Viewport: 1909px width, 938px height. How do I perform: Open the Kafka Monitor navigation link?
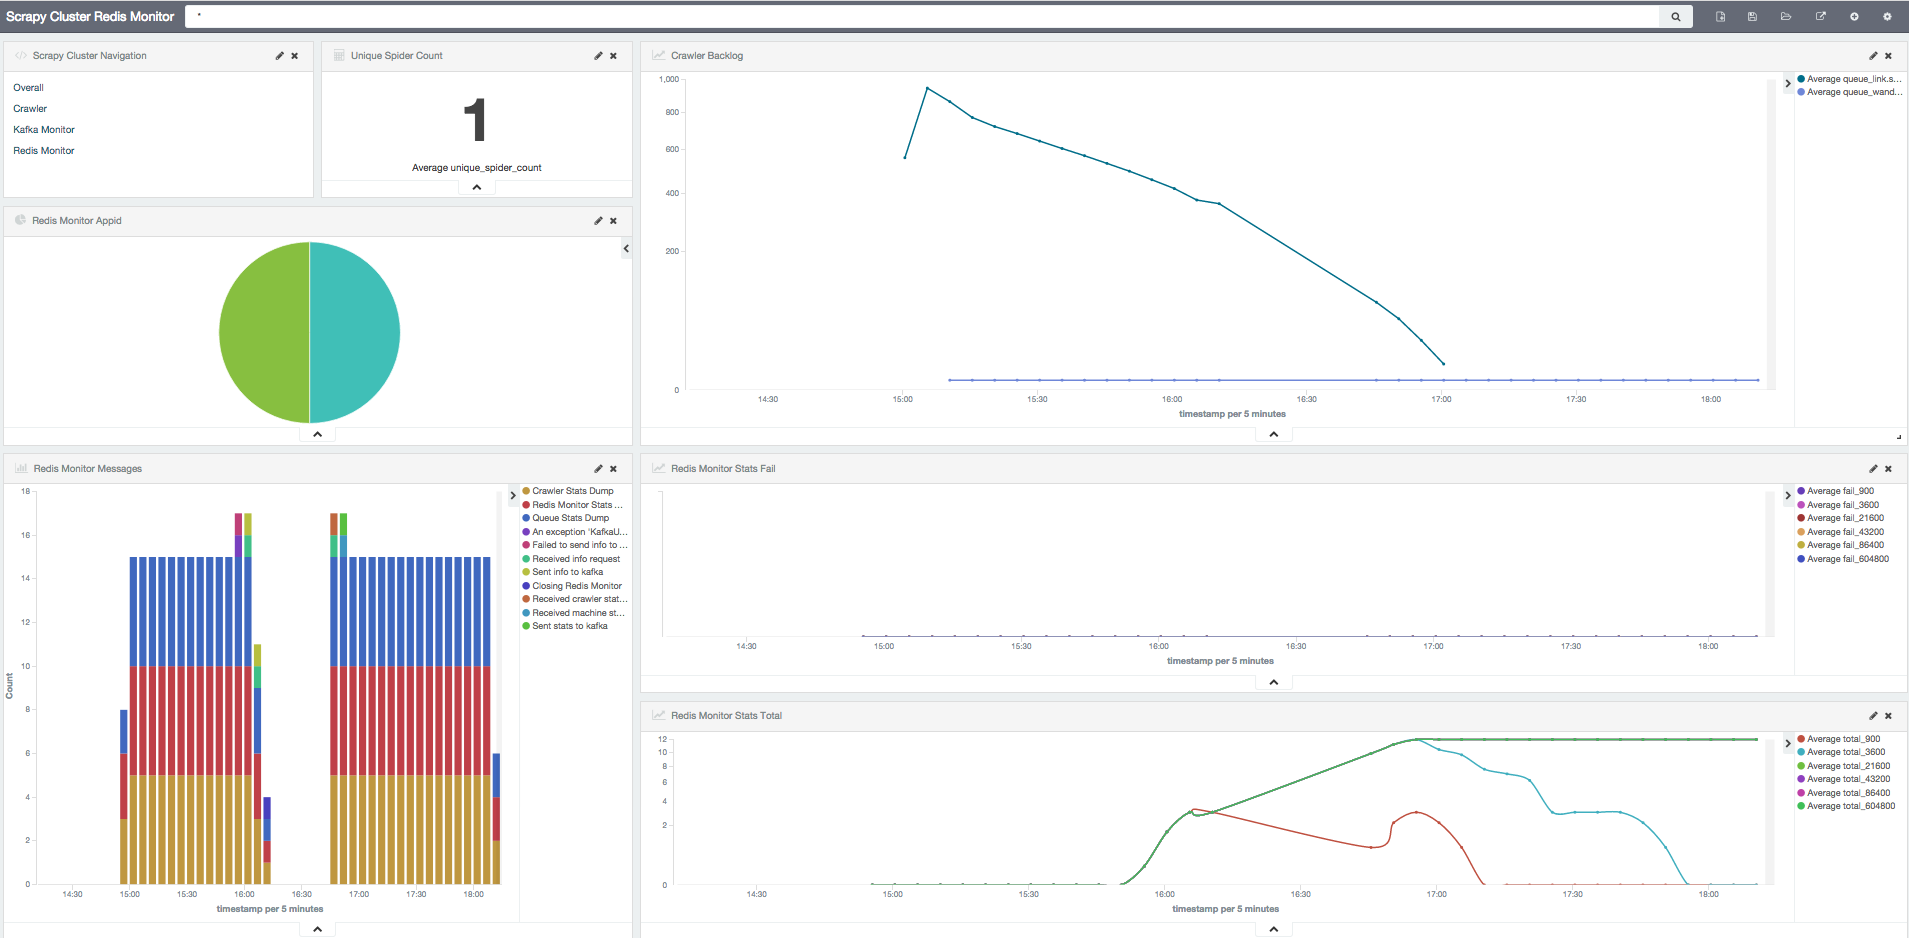[x=44, y=130]
